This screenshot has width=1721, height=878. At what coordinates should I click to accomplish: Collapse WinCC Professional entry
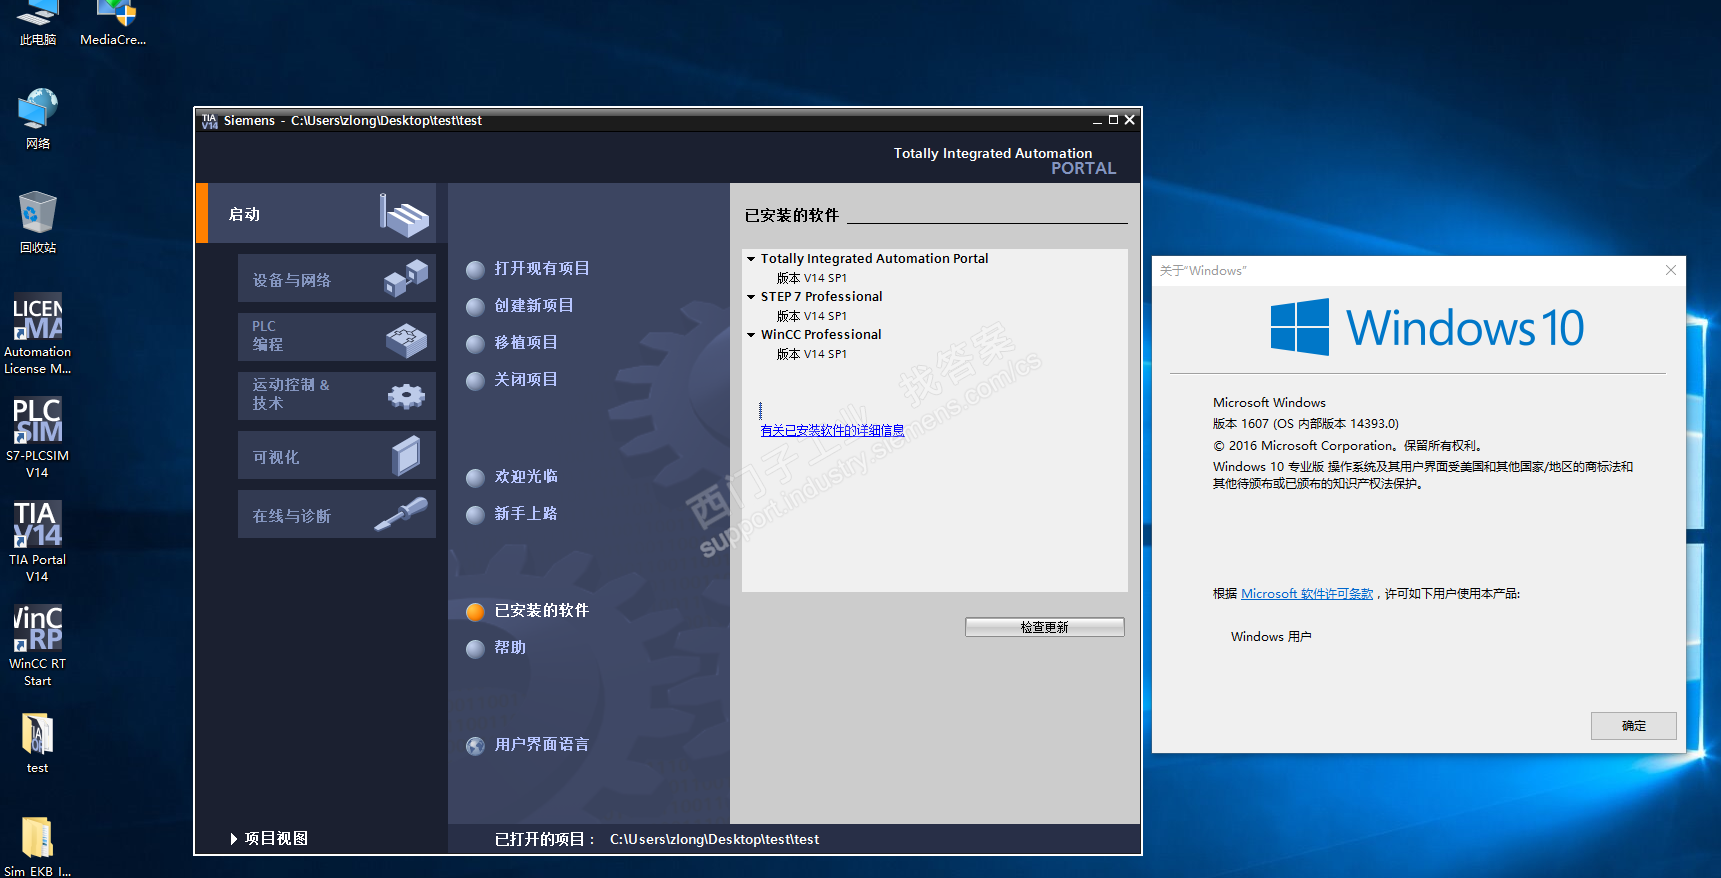point(751,335)
